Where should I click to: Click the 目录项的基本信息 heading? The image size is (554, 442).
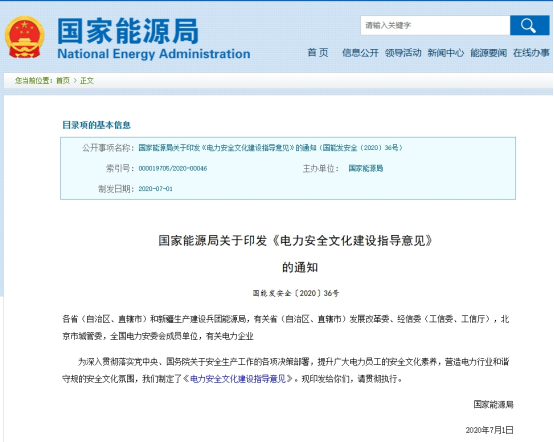pos(96,125)
